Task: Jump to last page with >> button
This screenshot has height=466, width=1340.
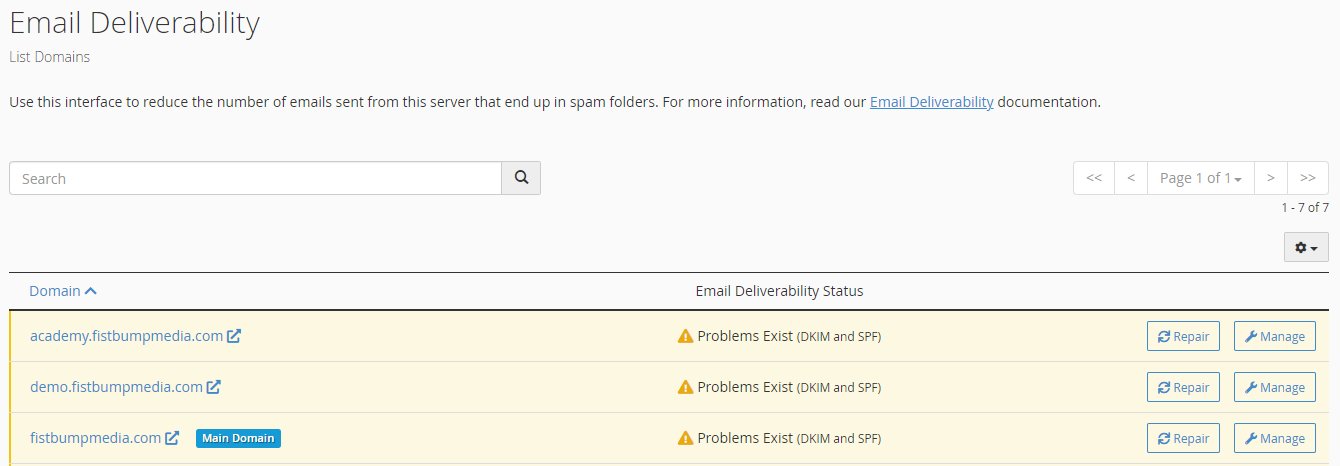Action: coord(1307,178)
